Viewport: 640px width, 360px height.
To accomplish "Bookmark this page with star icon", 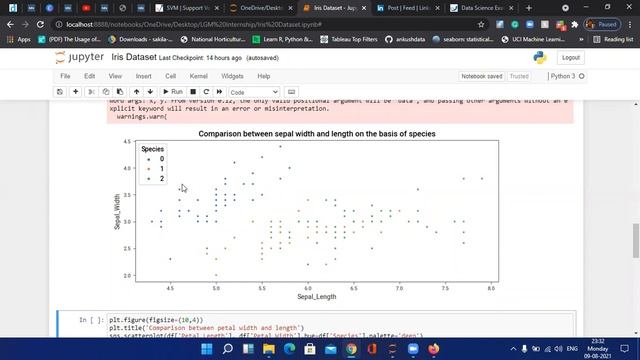I will point(481,24).
